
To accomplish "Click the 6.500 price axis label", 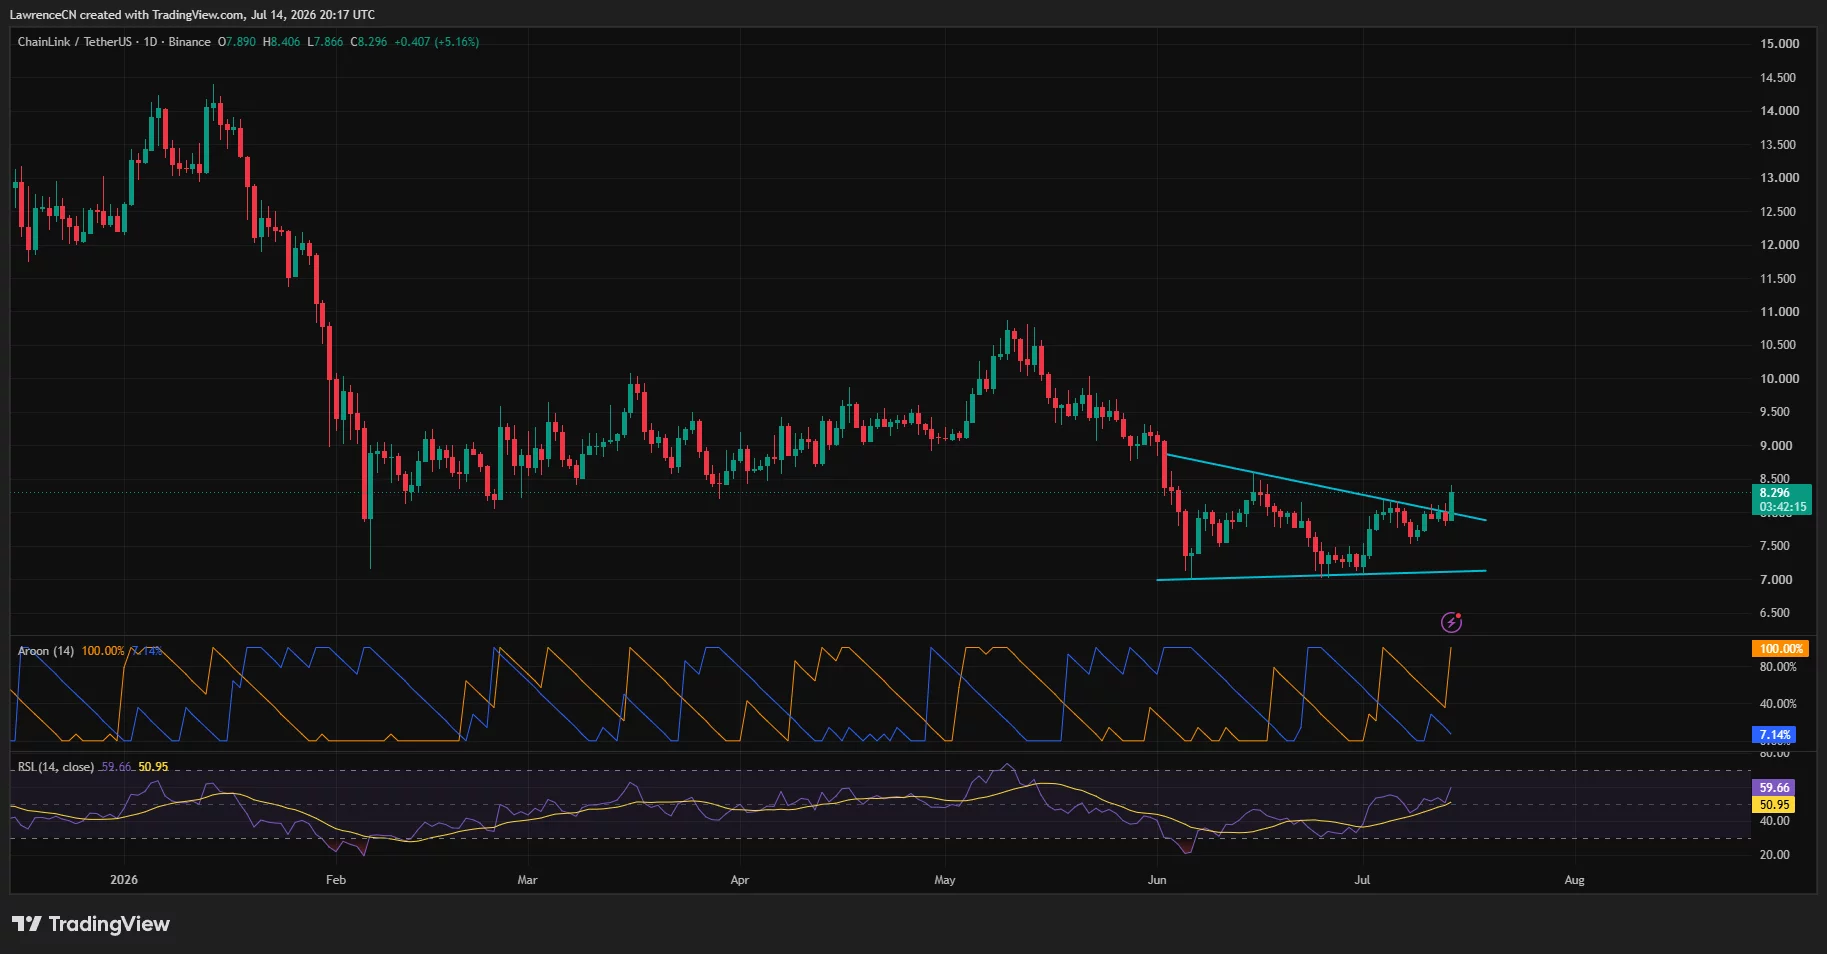I will pos(1776,613).
